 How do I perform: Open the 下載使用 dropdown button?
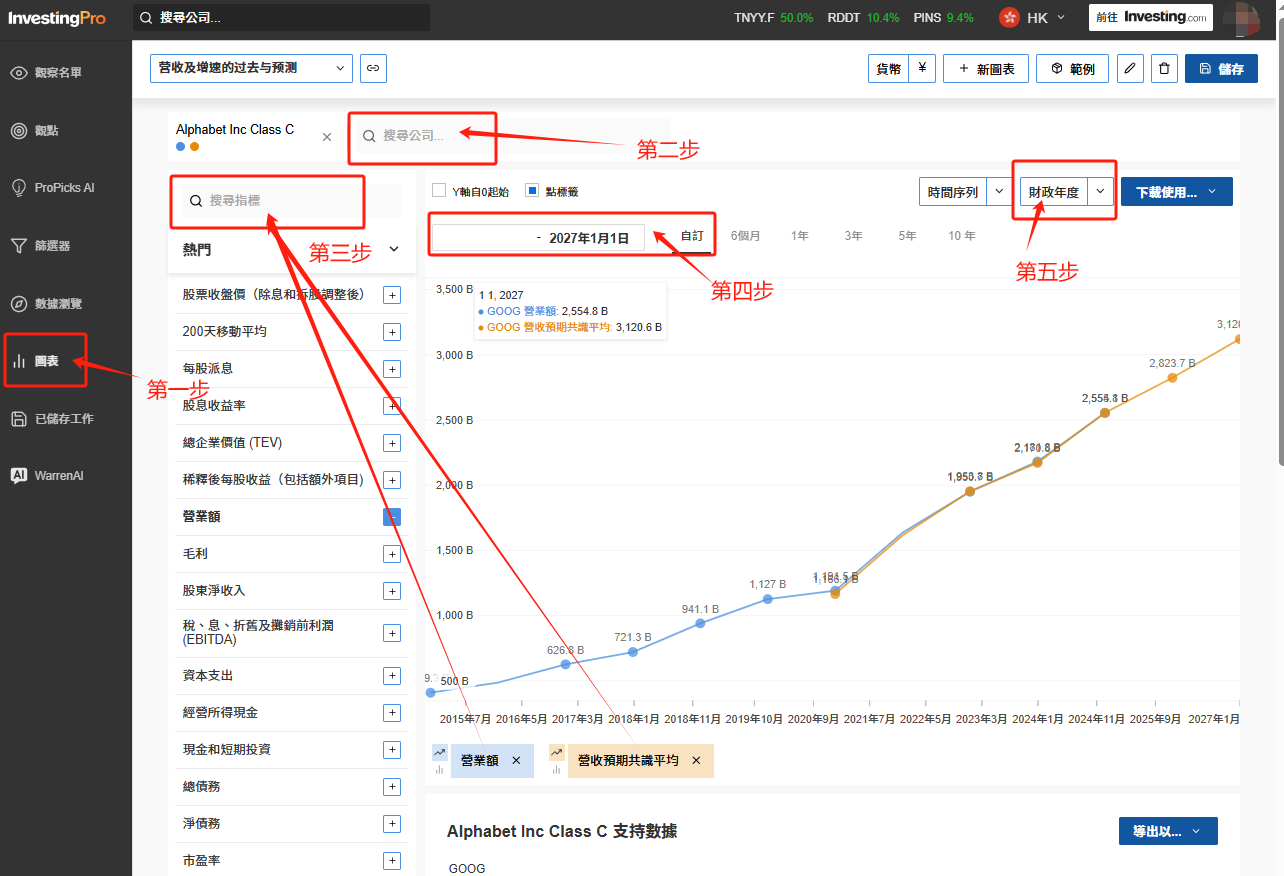1176,192
